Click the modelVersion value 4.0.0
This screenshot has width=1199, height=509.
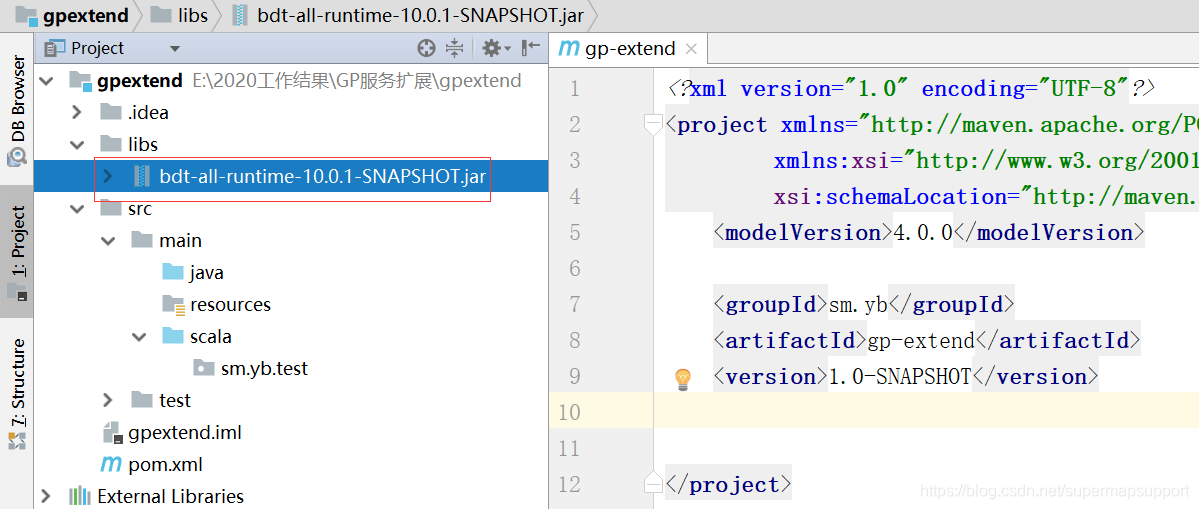[x=923, y=232]
